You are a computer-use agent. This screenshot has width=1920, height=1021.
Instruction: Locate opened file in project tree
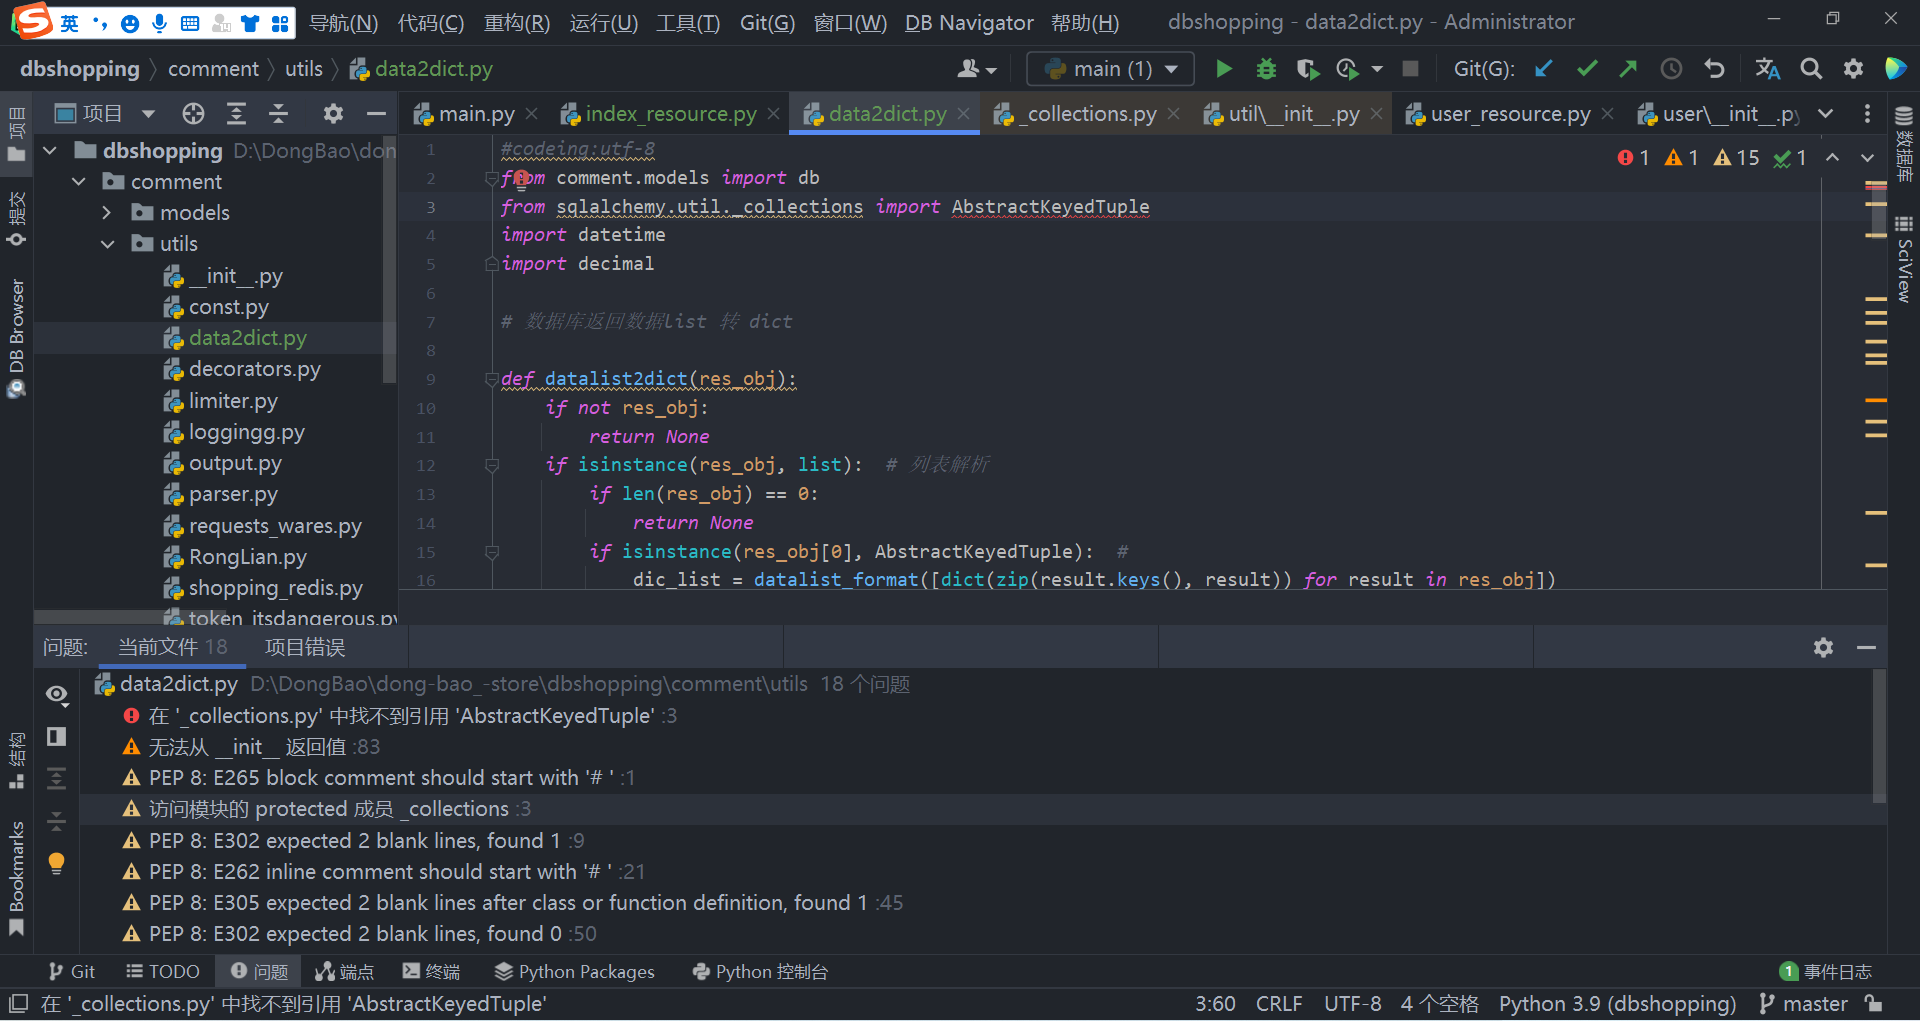193,114
